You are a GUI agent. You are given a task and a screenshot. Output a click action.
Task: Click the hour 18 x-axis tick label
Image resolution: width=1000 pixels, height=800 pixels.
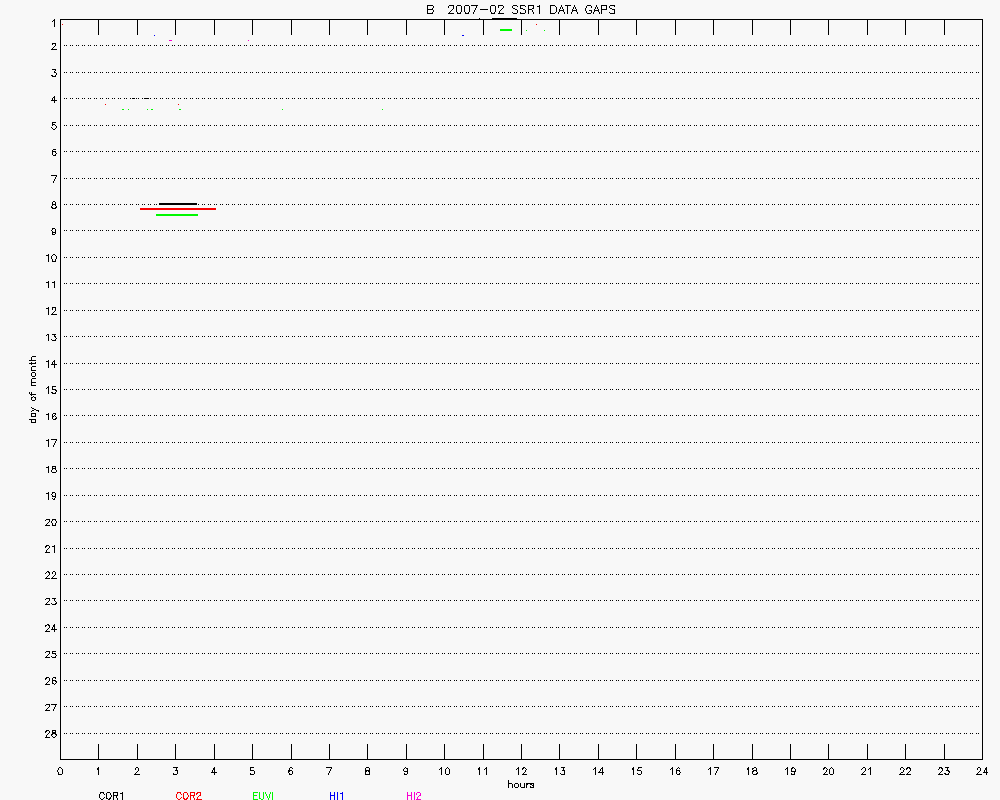751,771
